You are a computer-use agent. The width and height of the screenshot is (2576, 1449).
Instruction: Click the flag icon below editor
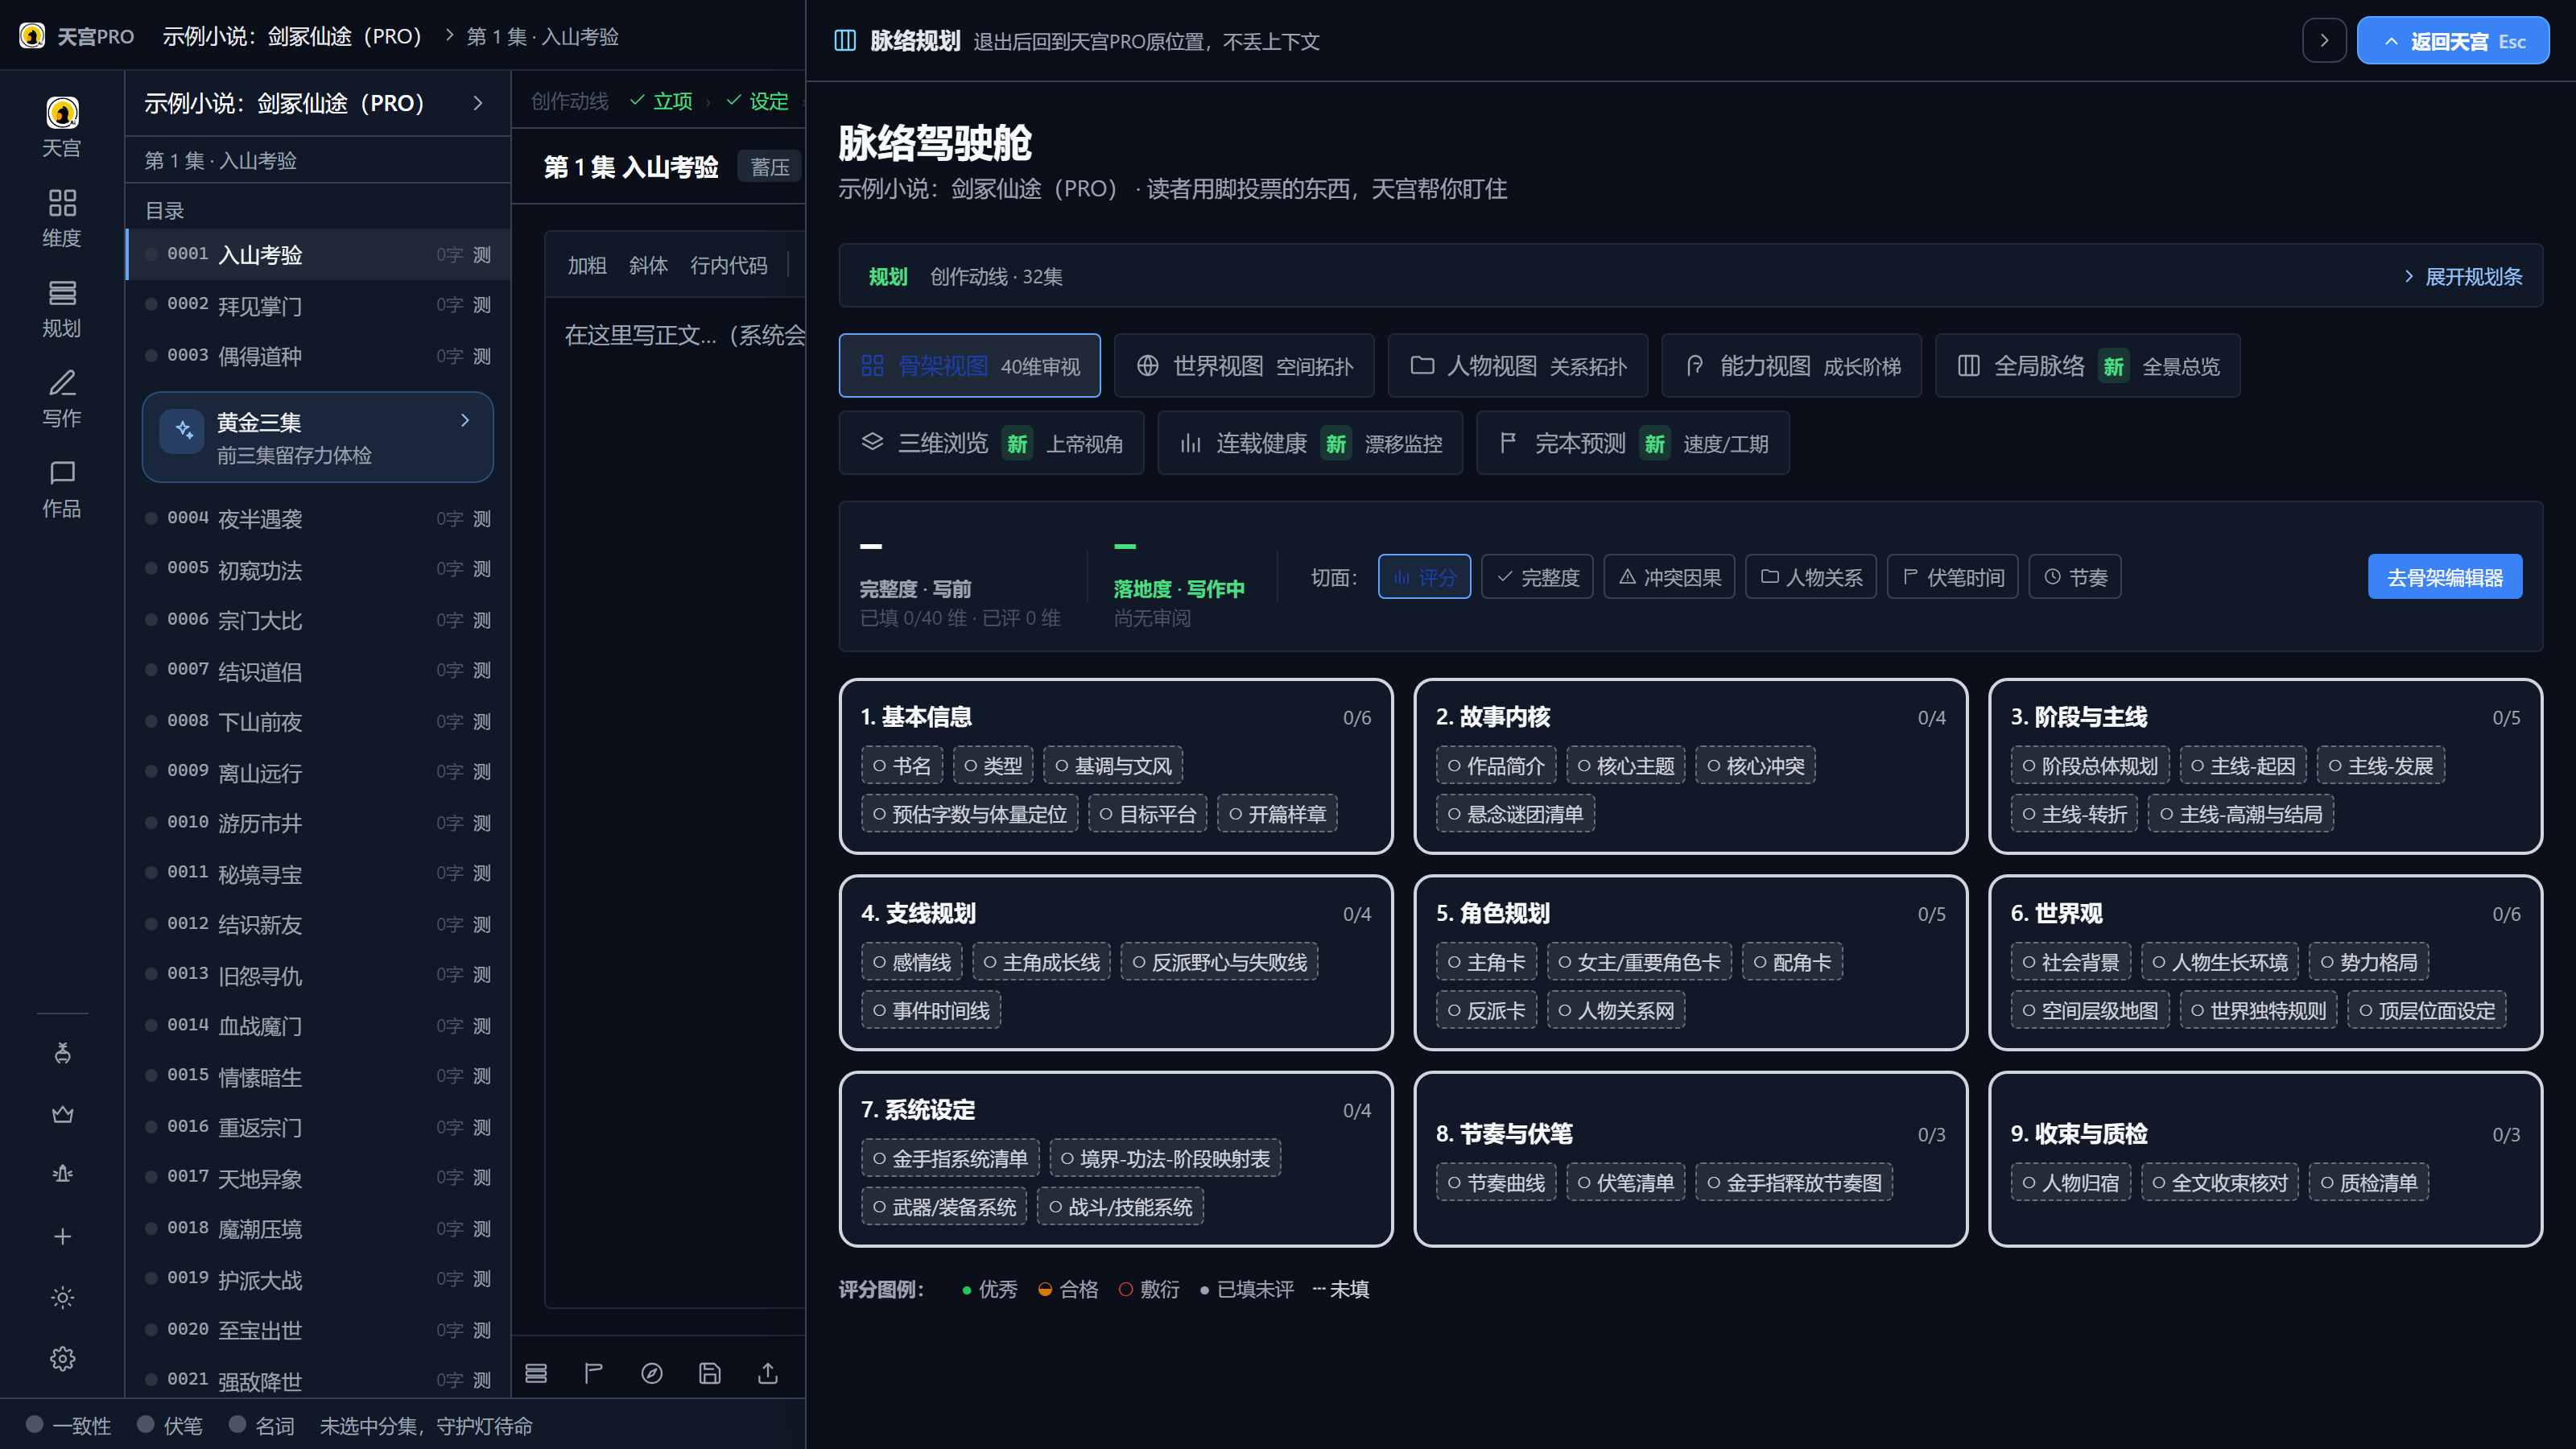point(593,1373)
